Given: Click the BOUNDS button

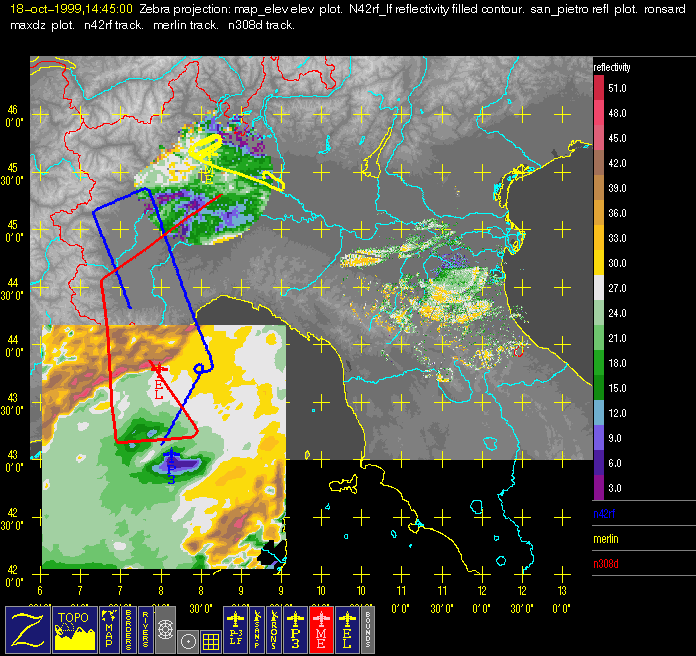Looking at the screenshot, I should (367, 630).
